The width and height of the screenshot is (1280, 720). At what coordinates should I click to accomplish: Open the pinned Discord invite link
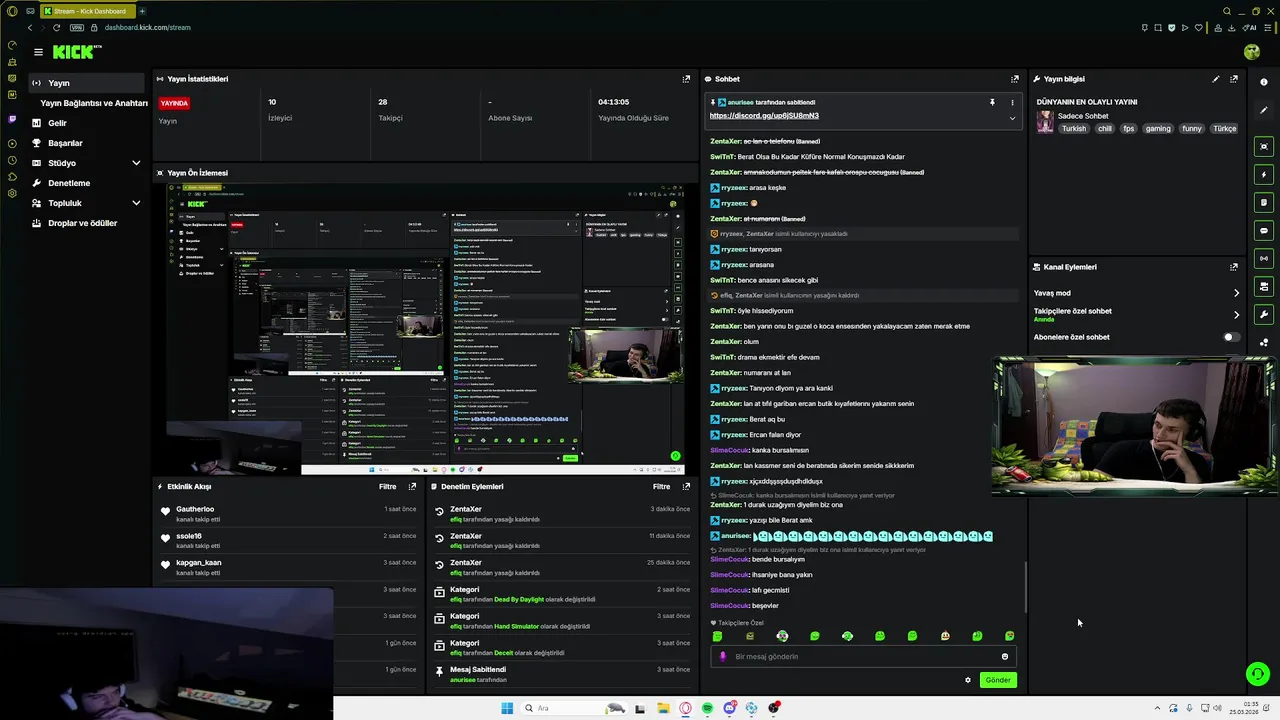click(x=764, y=115)
